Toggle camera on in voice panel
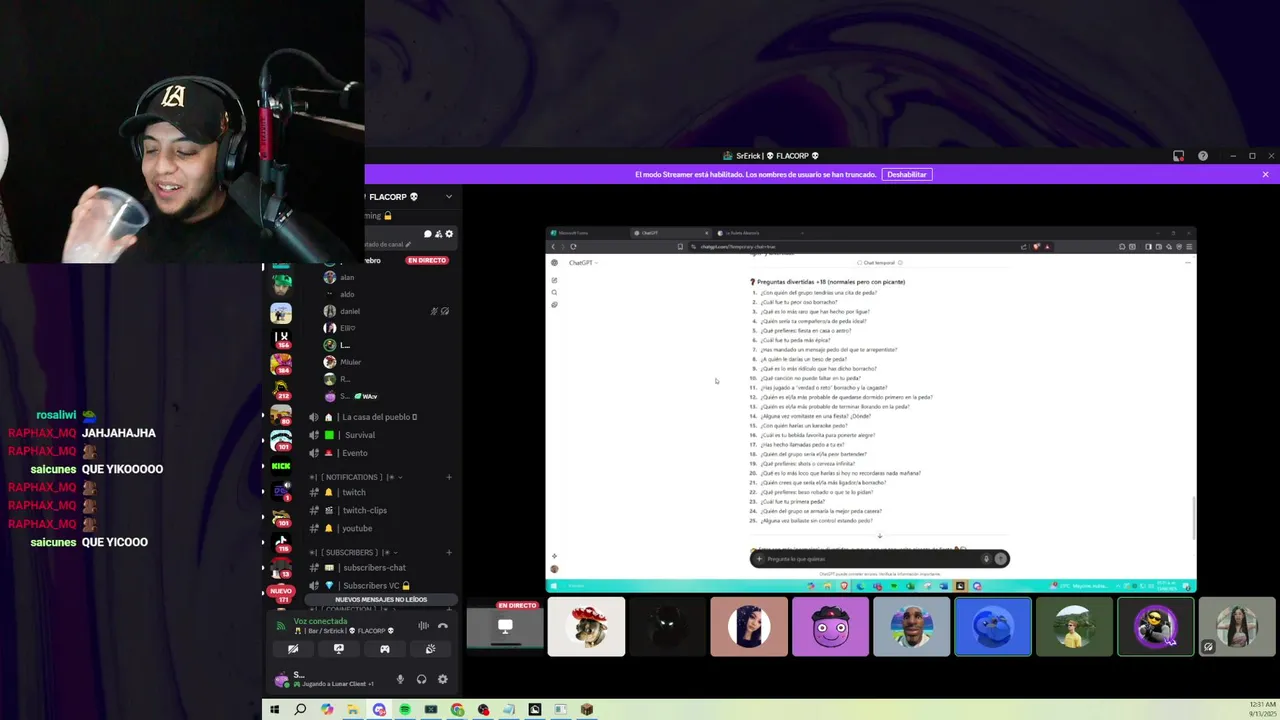Image resolution: width=1280 pixels, height=720 pixels. 293,649
